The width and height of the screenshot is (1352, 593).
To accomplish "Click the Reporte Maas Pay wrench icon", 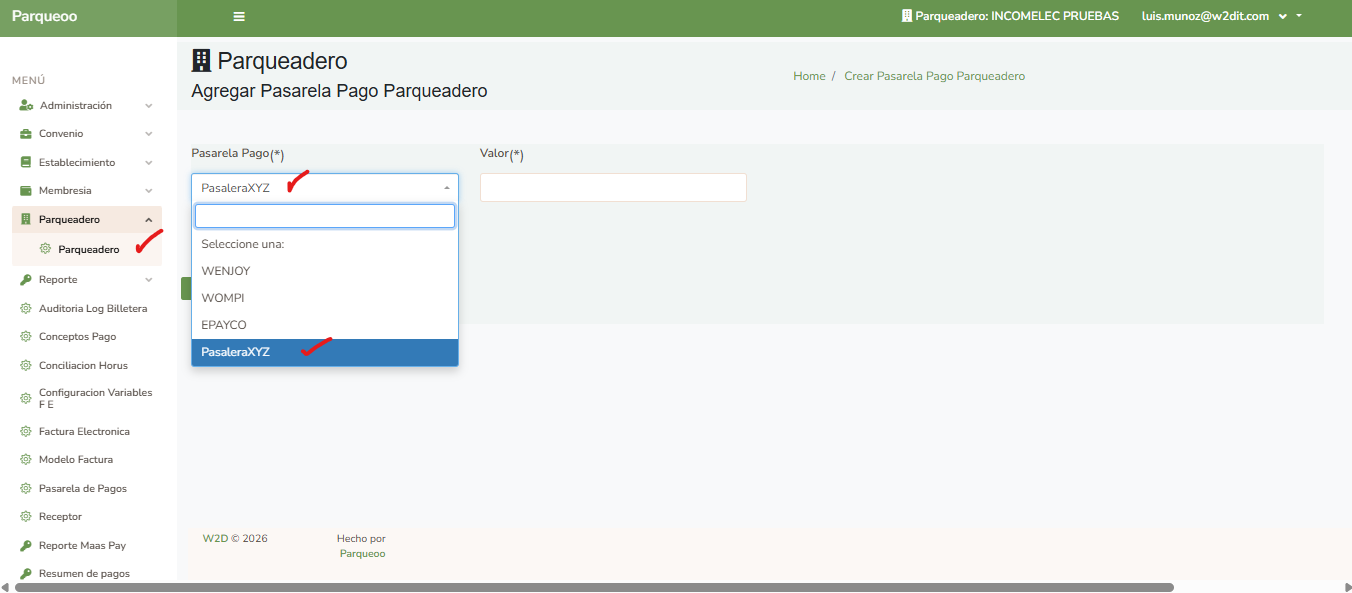I will pyautogui.click(x=27, y=546).
